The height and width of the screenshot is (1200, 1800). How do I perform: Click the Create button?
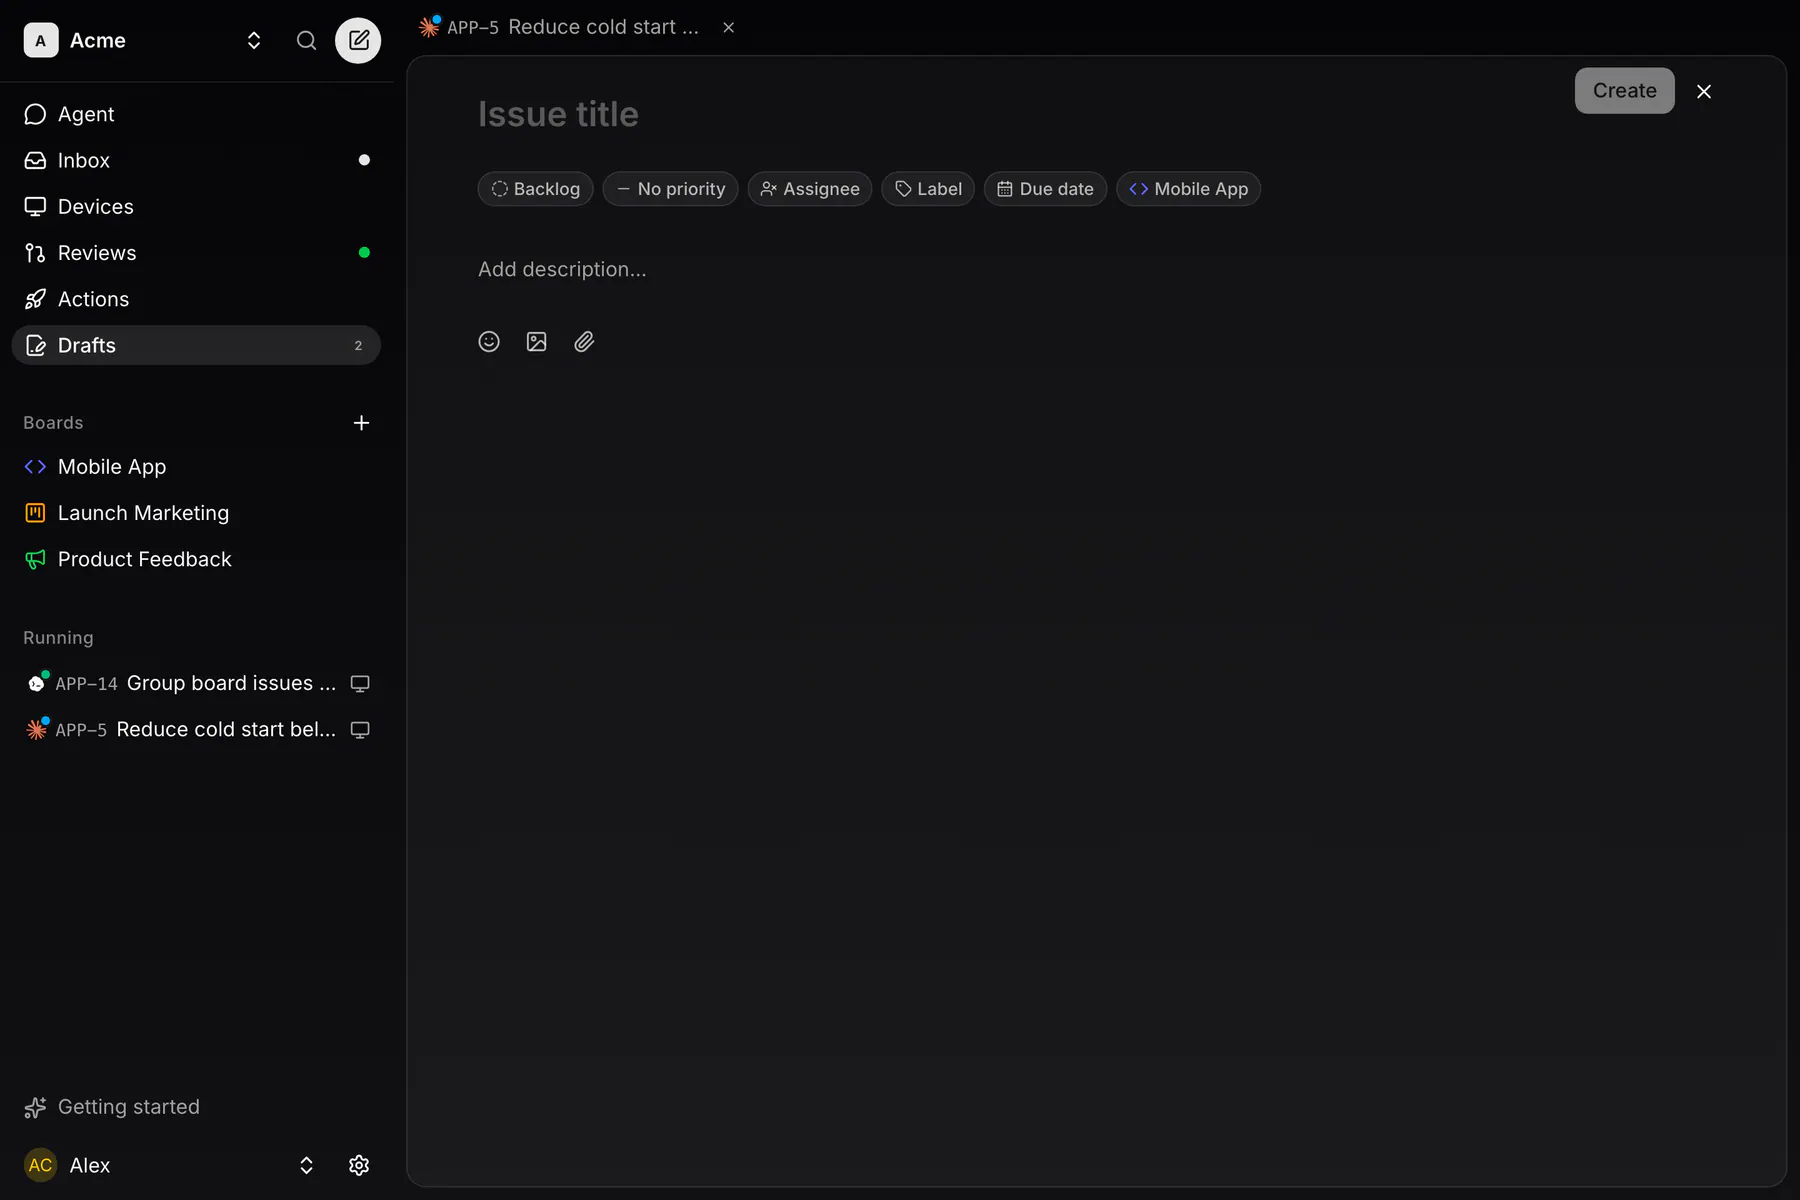pyautogui.click(x=1624, y=91)
